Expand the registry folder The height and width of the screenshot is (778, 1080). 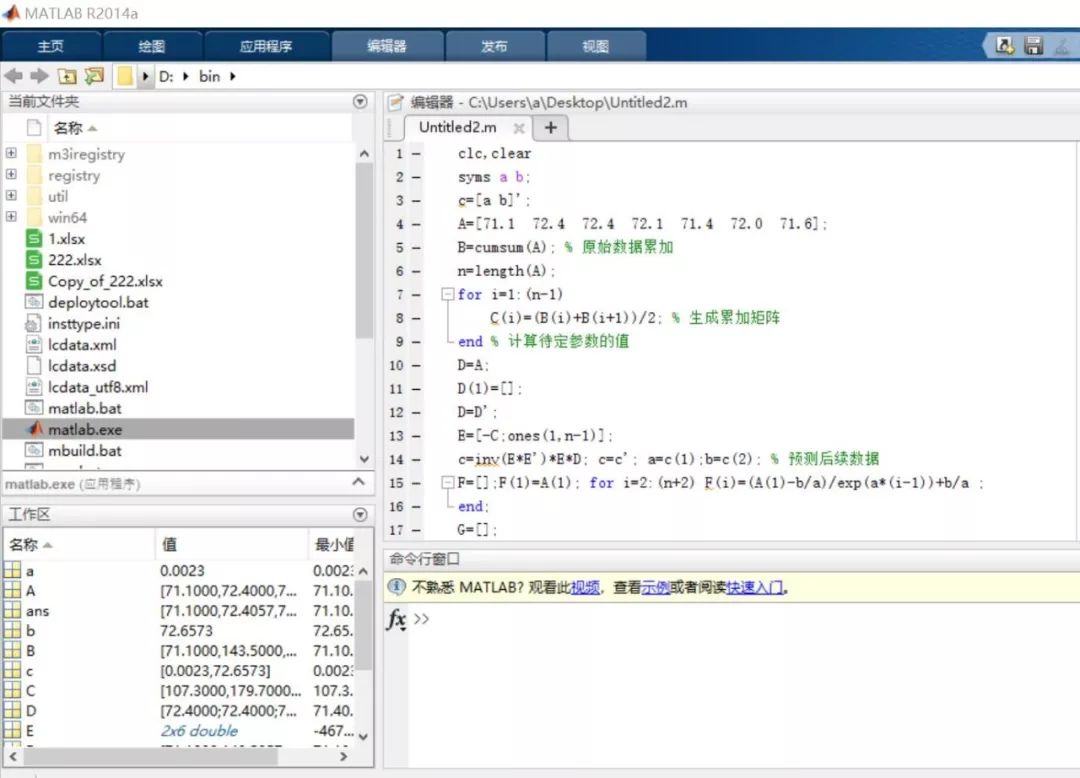[x=11, y=174]
